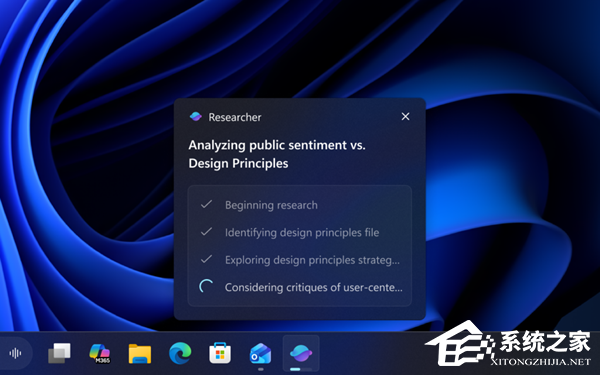
Task: Click the checkmark next to Exploring design principles
Action: point(206,259)
